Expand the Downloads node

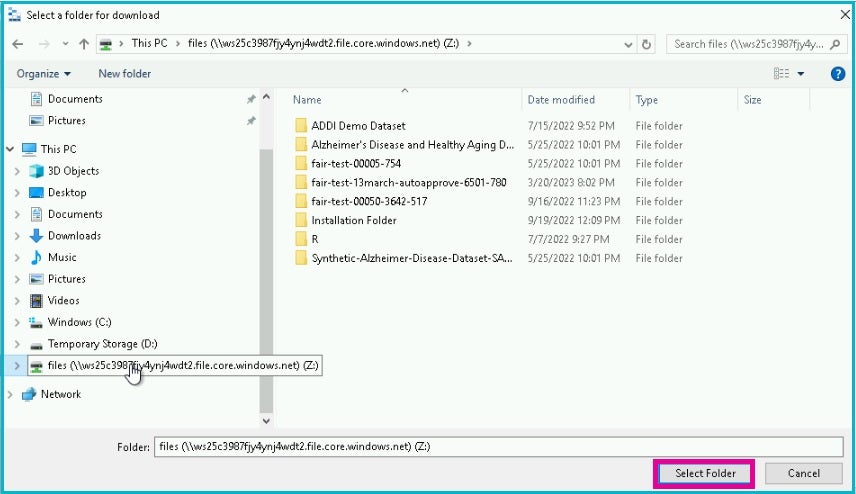pyautogui.click(x=17, y=236)
